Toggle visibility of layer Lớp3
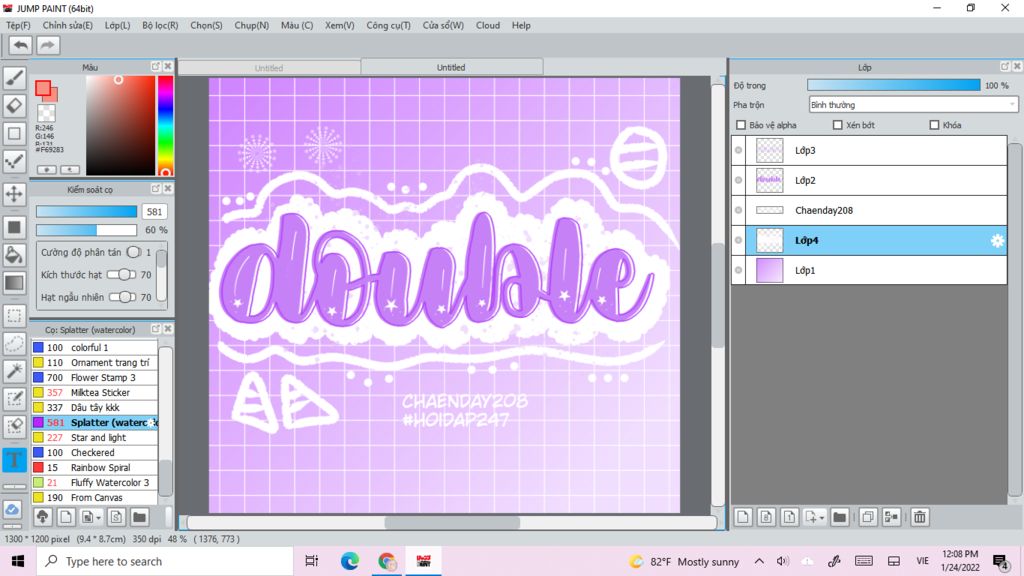 click(x=739, y=150)
